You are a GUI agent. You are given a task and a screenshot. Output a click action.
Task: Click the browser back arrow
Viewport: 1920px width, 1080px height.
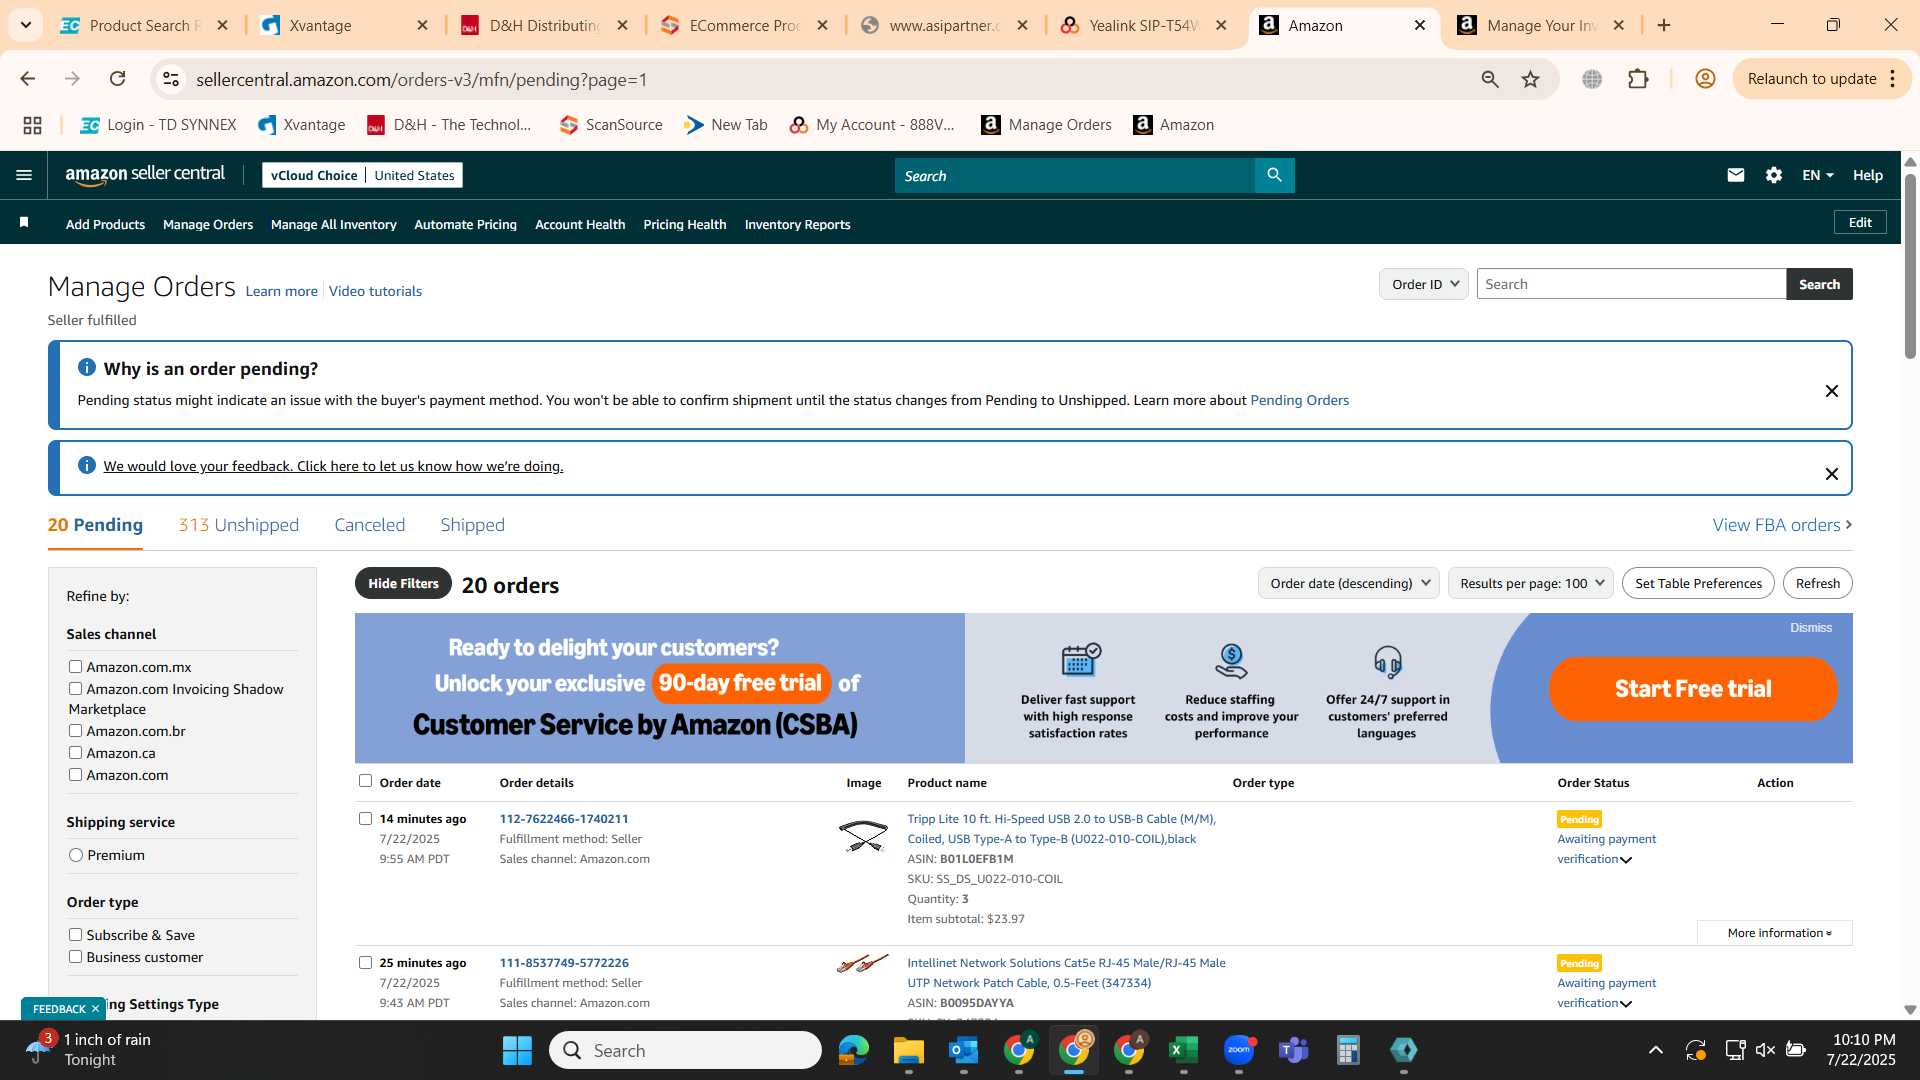28,79
